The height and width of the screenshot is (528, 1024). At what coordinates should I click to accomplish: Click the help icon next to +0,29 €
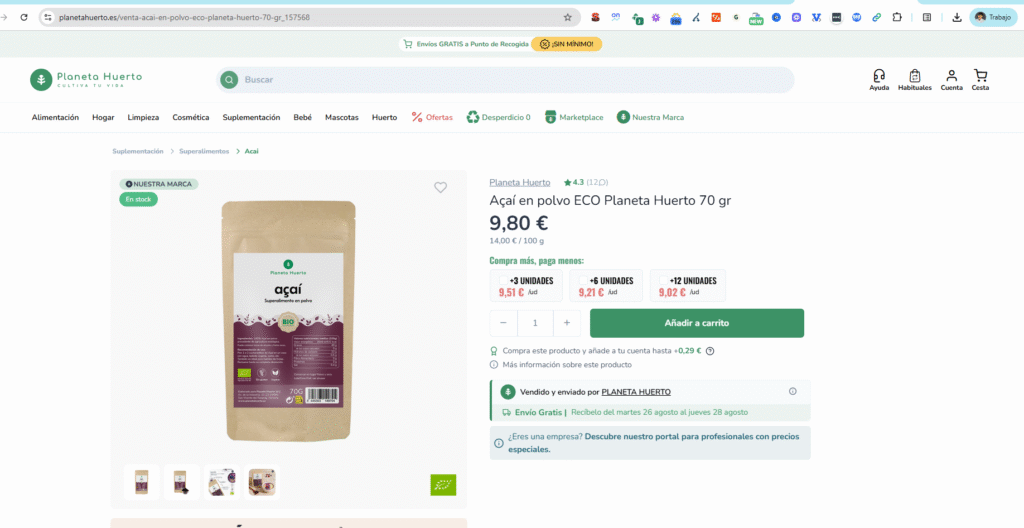pos(710,351)
